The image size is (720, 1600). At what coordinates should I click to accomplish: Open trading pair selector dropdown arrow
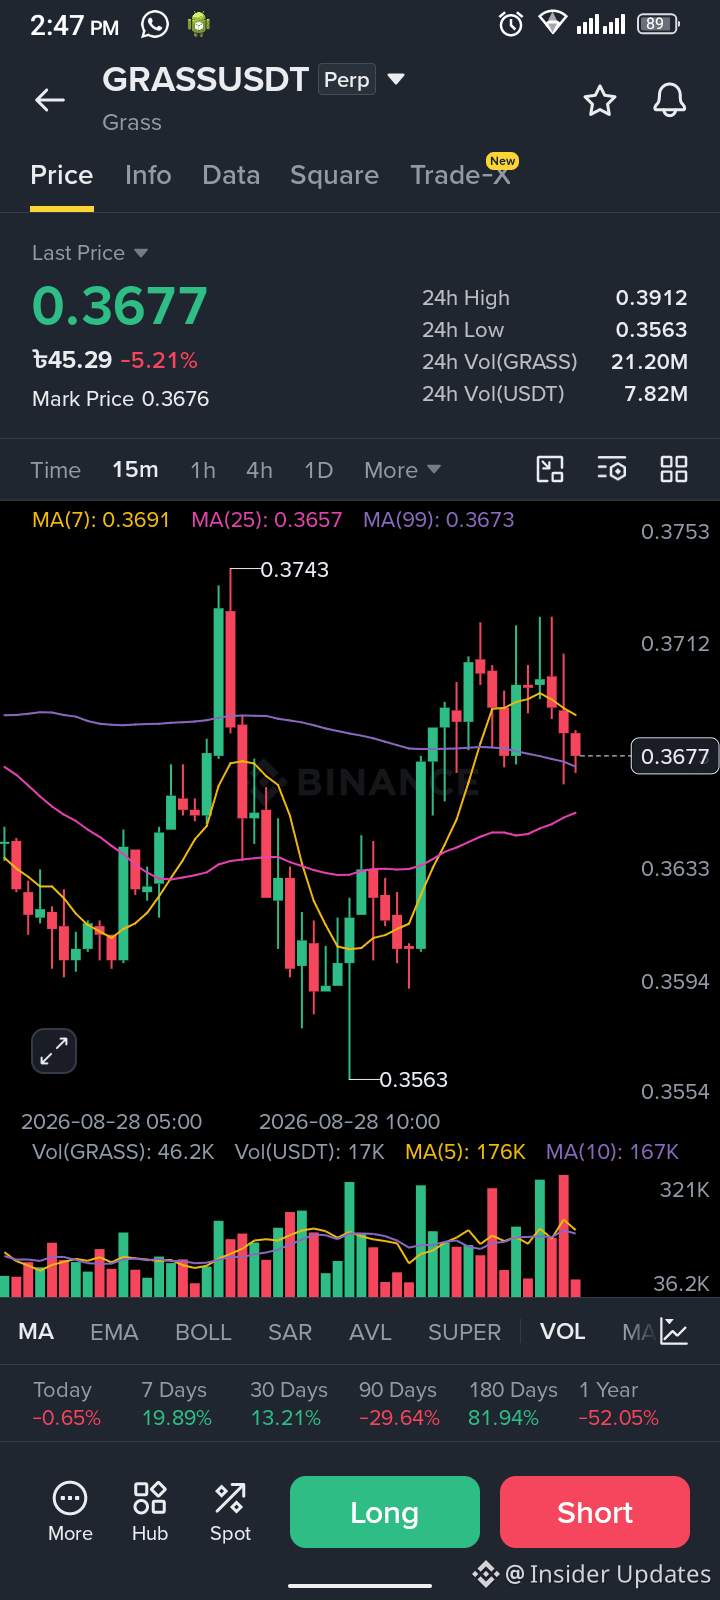click(396, 79)
